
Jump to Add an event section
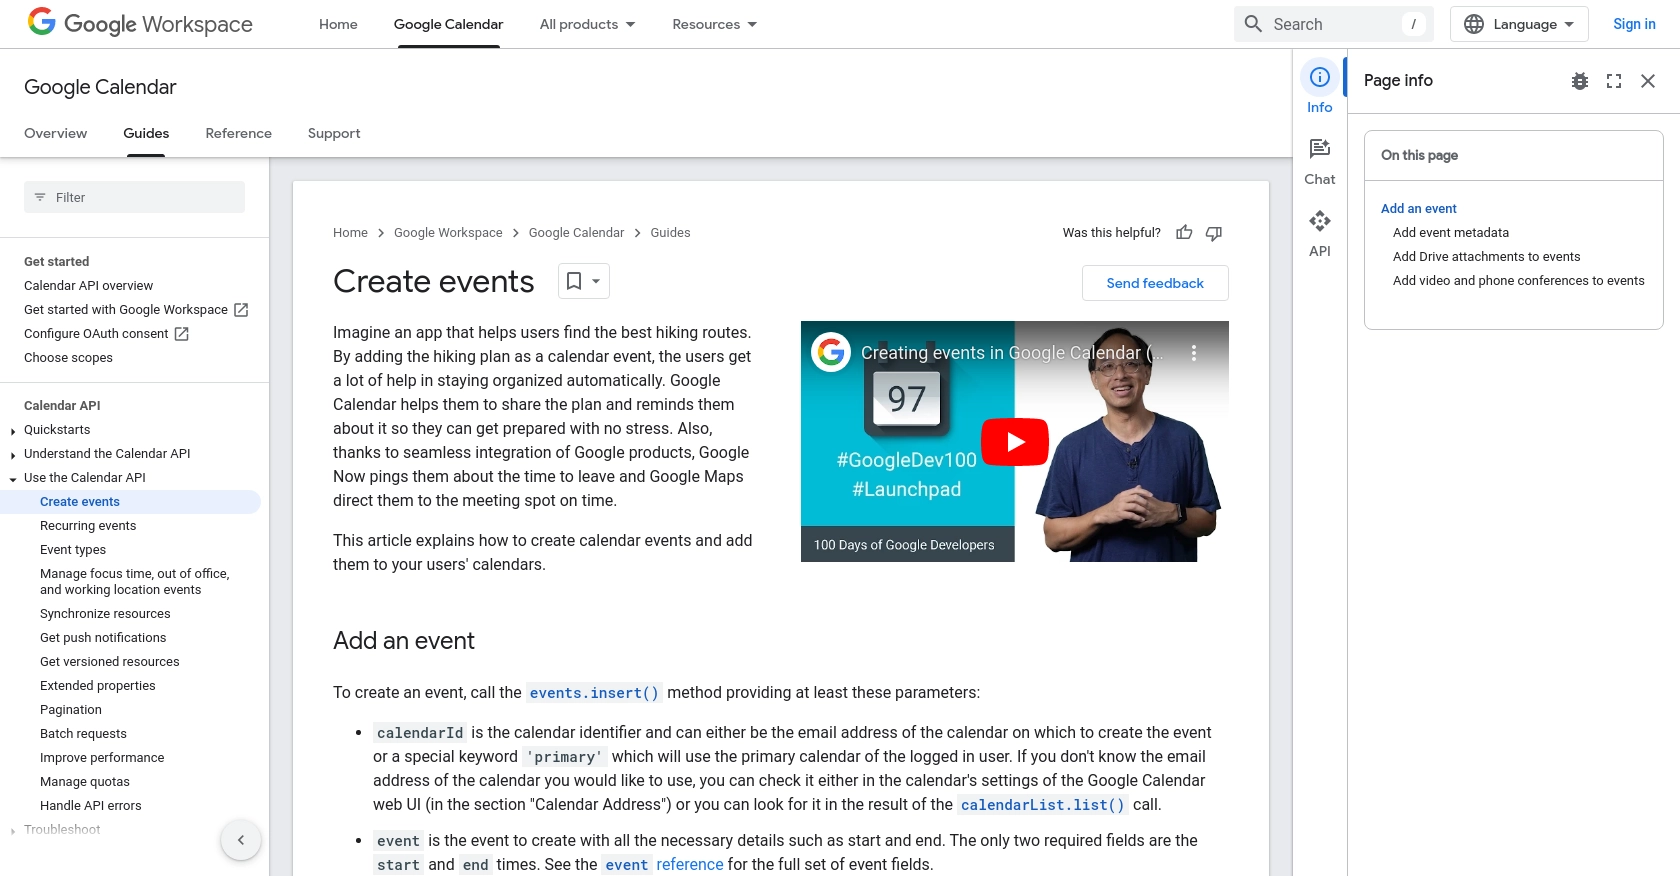coord(1419,209)
